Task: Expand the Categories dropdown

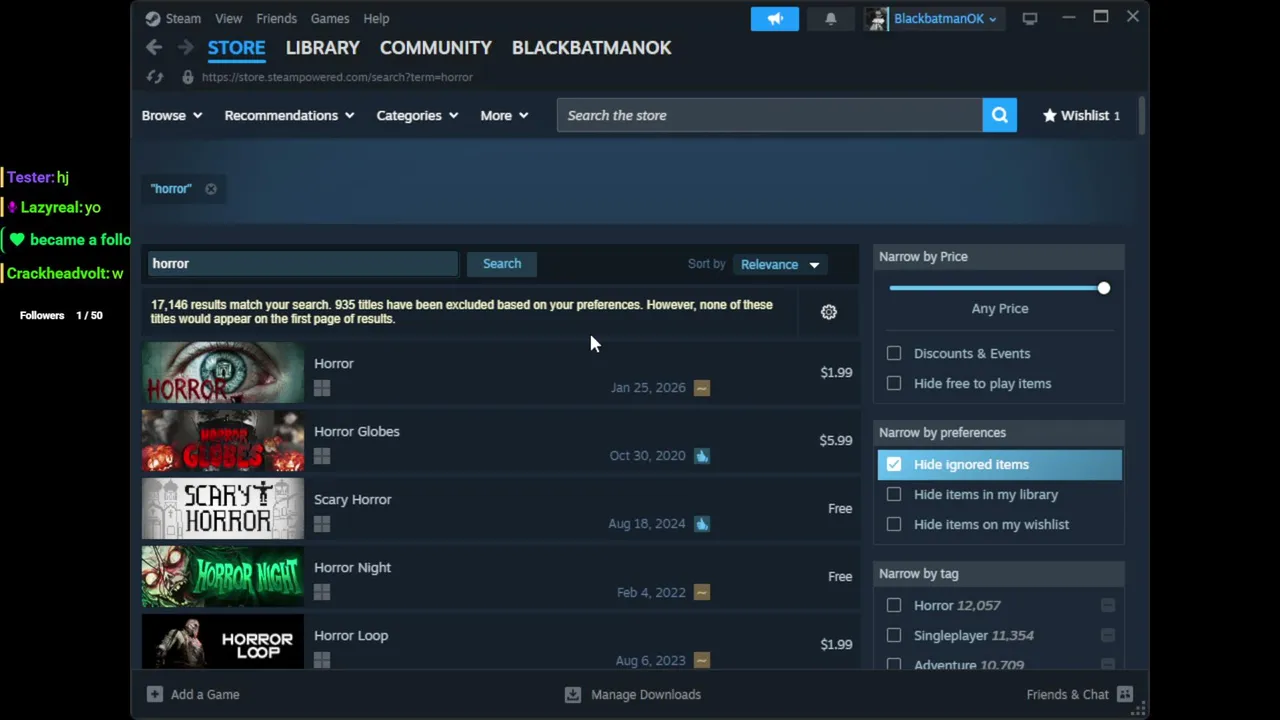Action: 417,115
